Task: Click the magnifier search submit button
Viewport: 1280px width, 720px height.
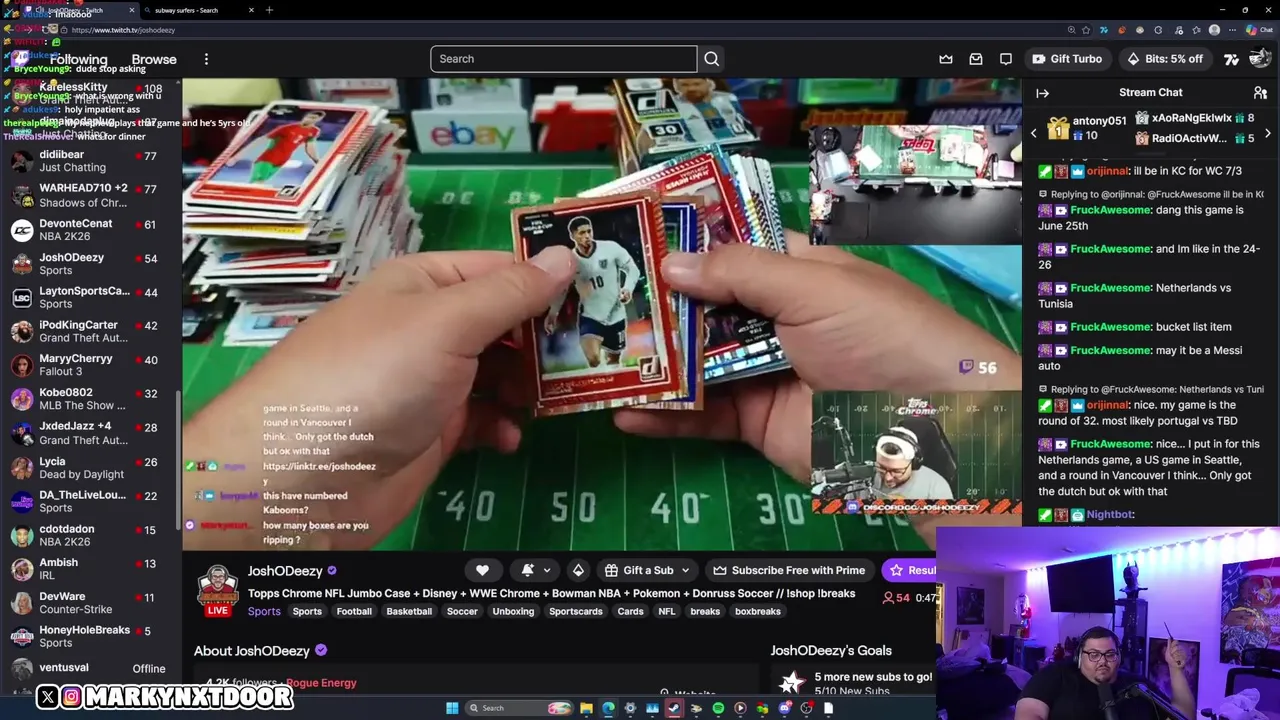Action: point(711,59)
